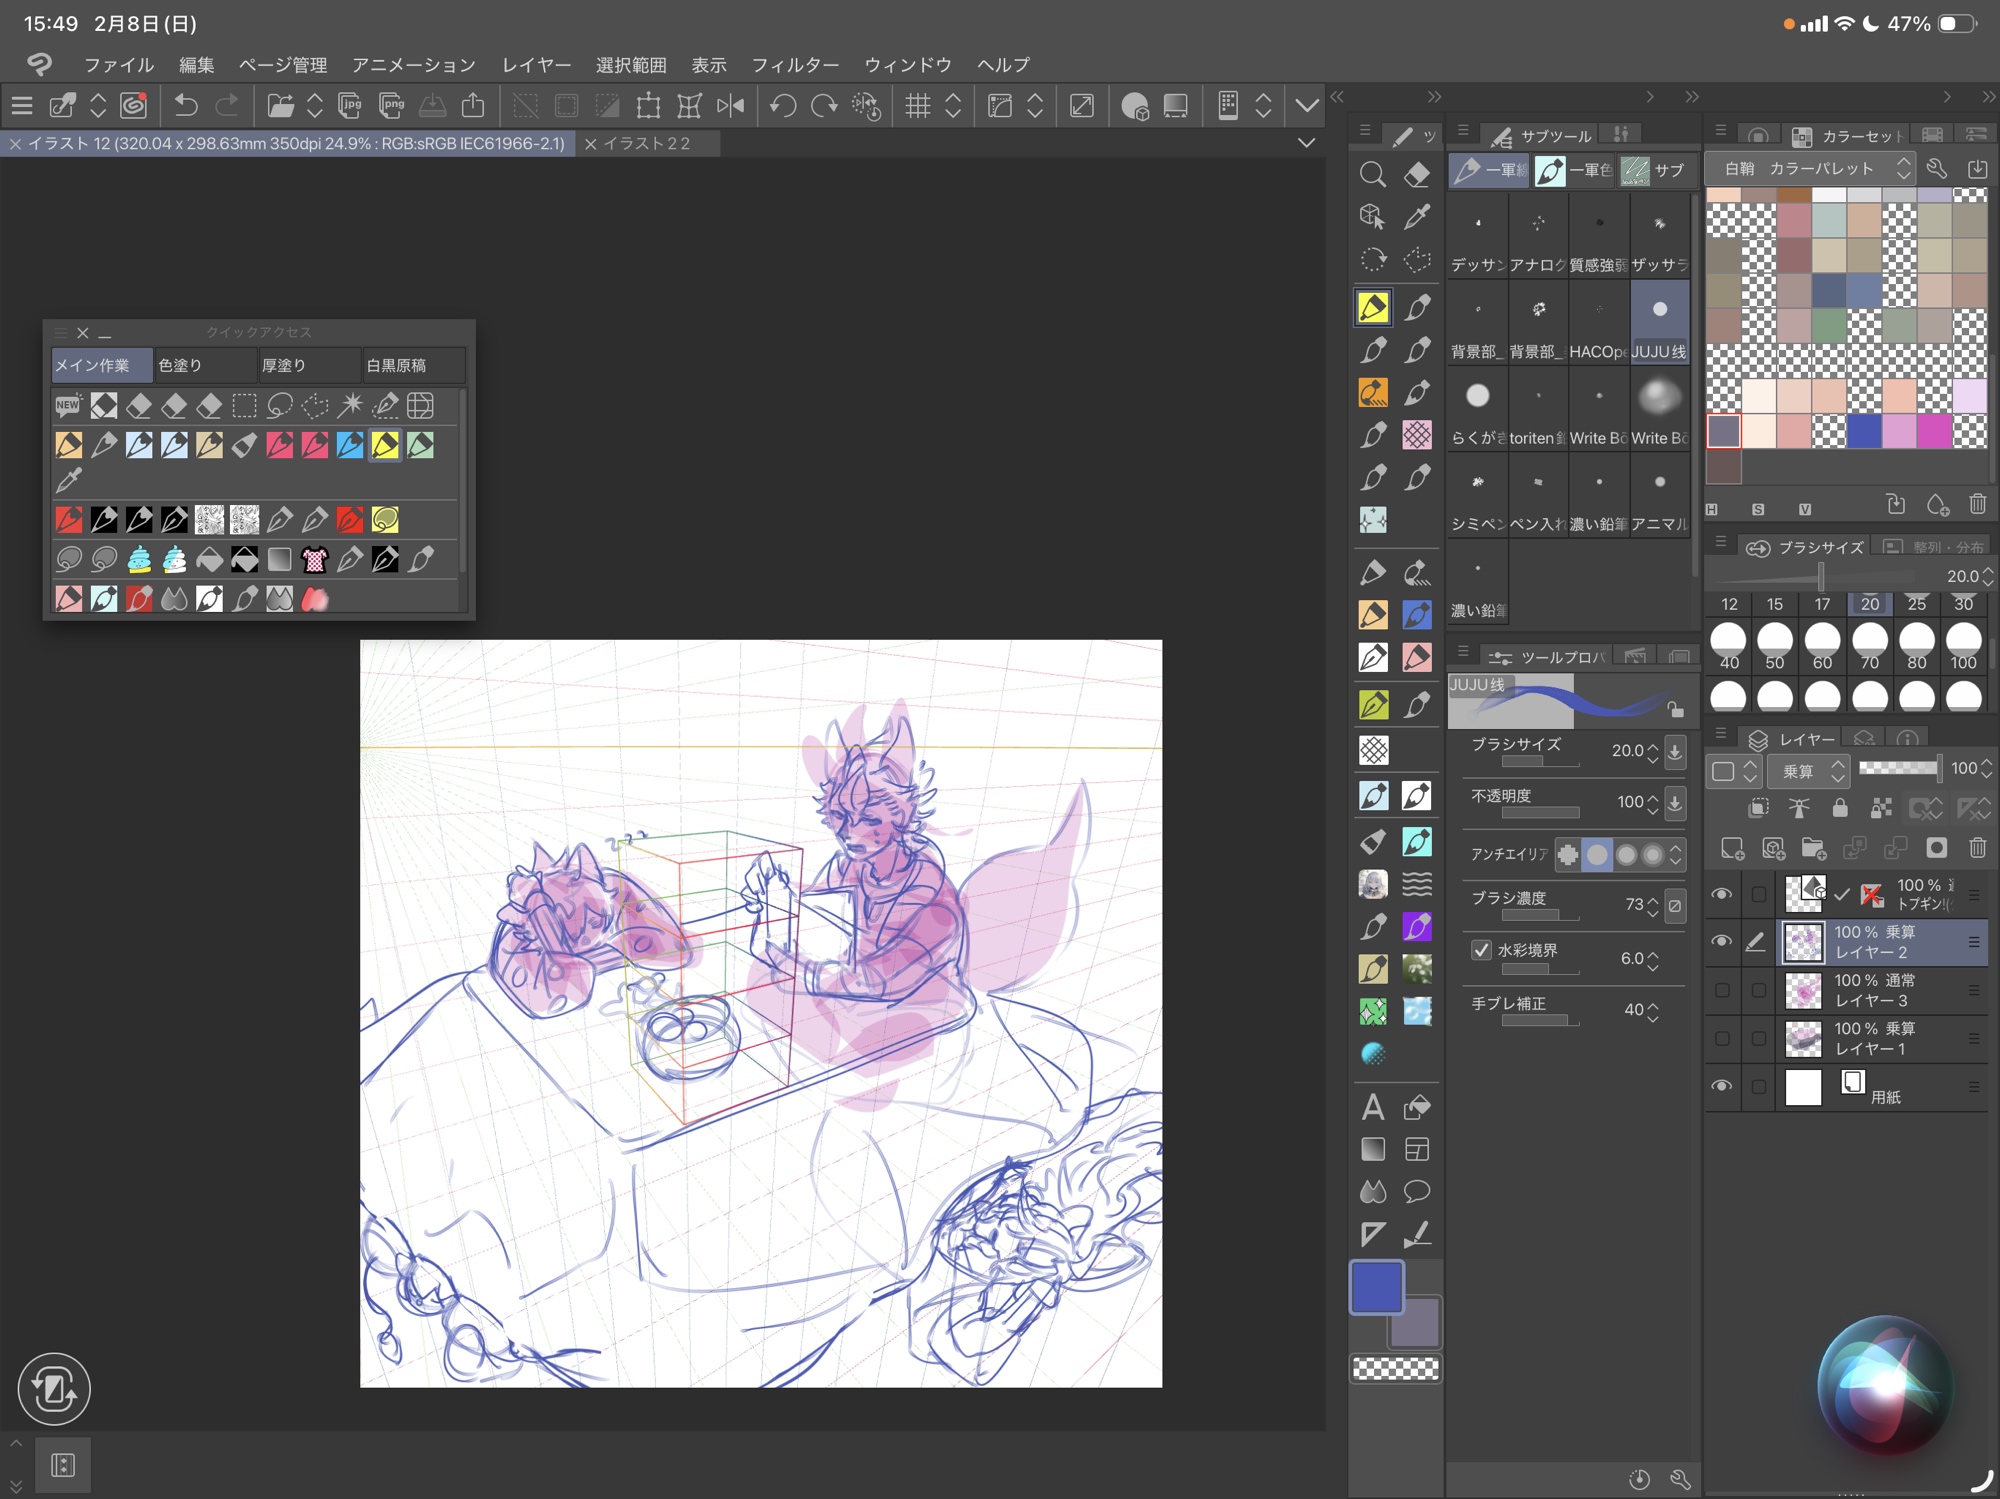The height and width of the screenshot is (1499, 2000).
Task: Pick the blue main color swatch
Action: [x=1376, y=1287]
